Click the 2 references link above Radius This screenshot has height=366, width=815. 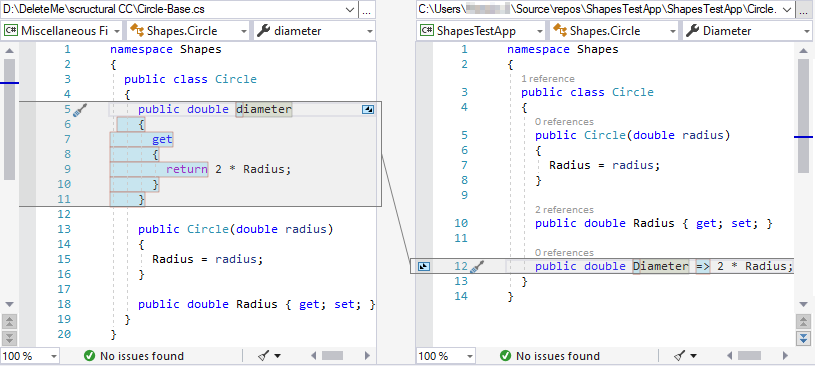[564, 210]
